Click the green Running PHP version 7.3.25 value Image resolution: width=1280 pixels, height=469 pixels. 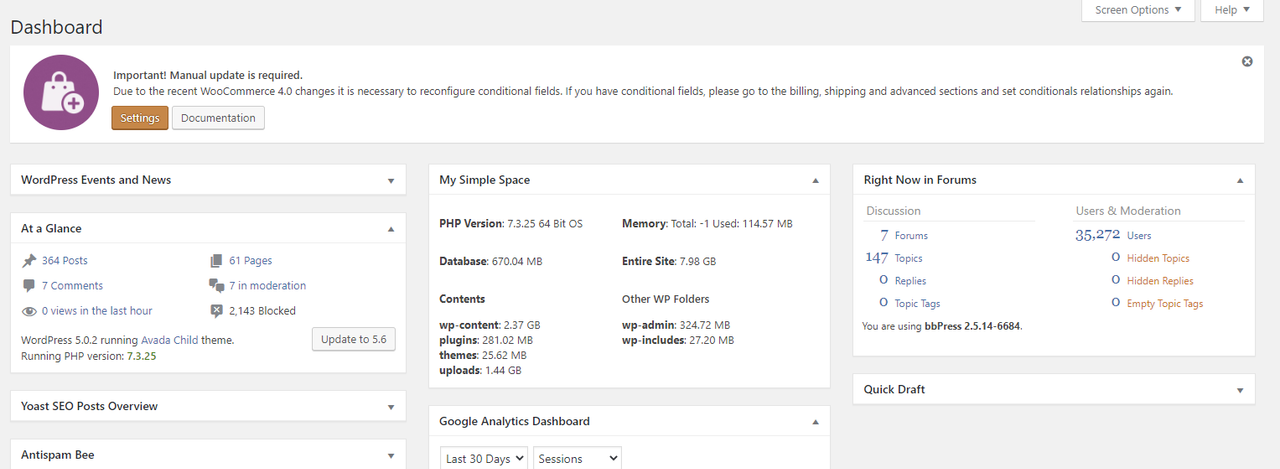[x=141, y=356]
